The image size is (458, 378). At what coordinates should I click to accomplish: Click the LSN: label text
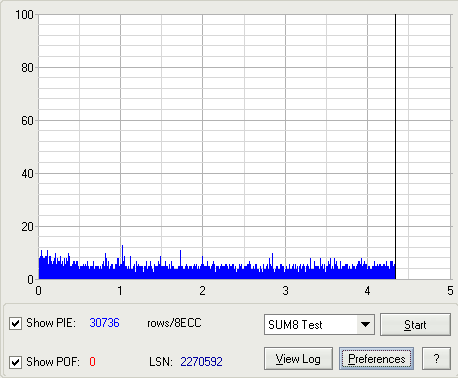click(161, 362)
